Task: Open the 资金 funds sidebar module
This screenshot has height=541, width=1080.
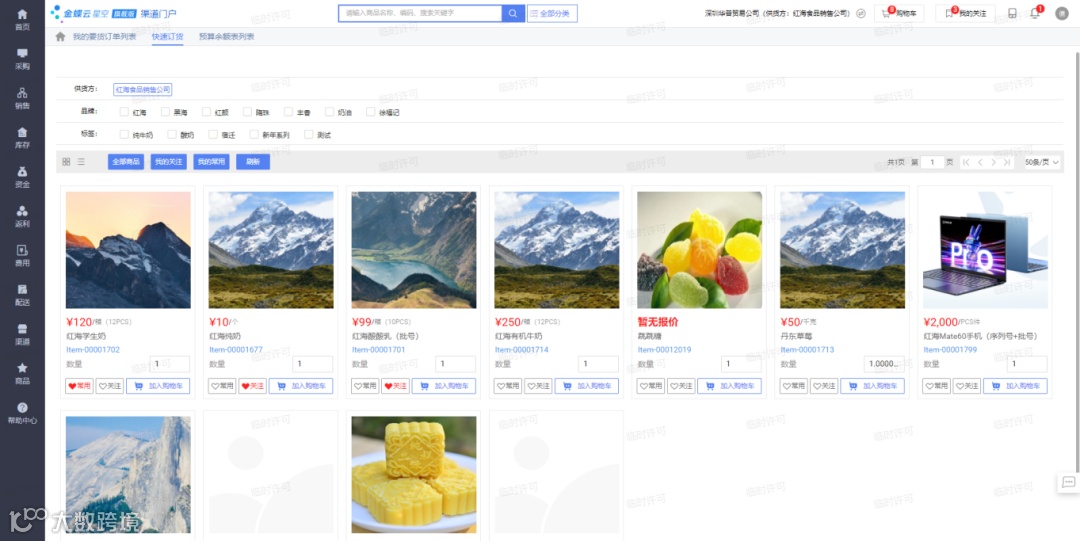Action: [x=22, y=177]
